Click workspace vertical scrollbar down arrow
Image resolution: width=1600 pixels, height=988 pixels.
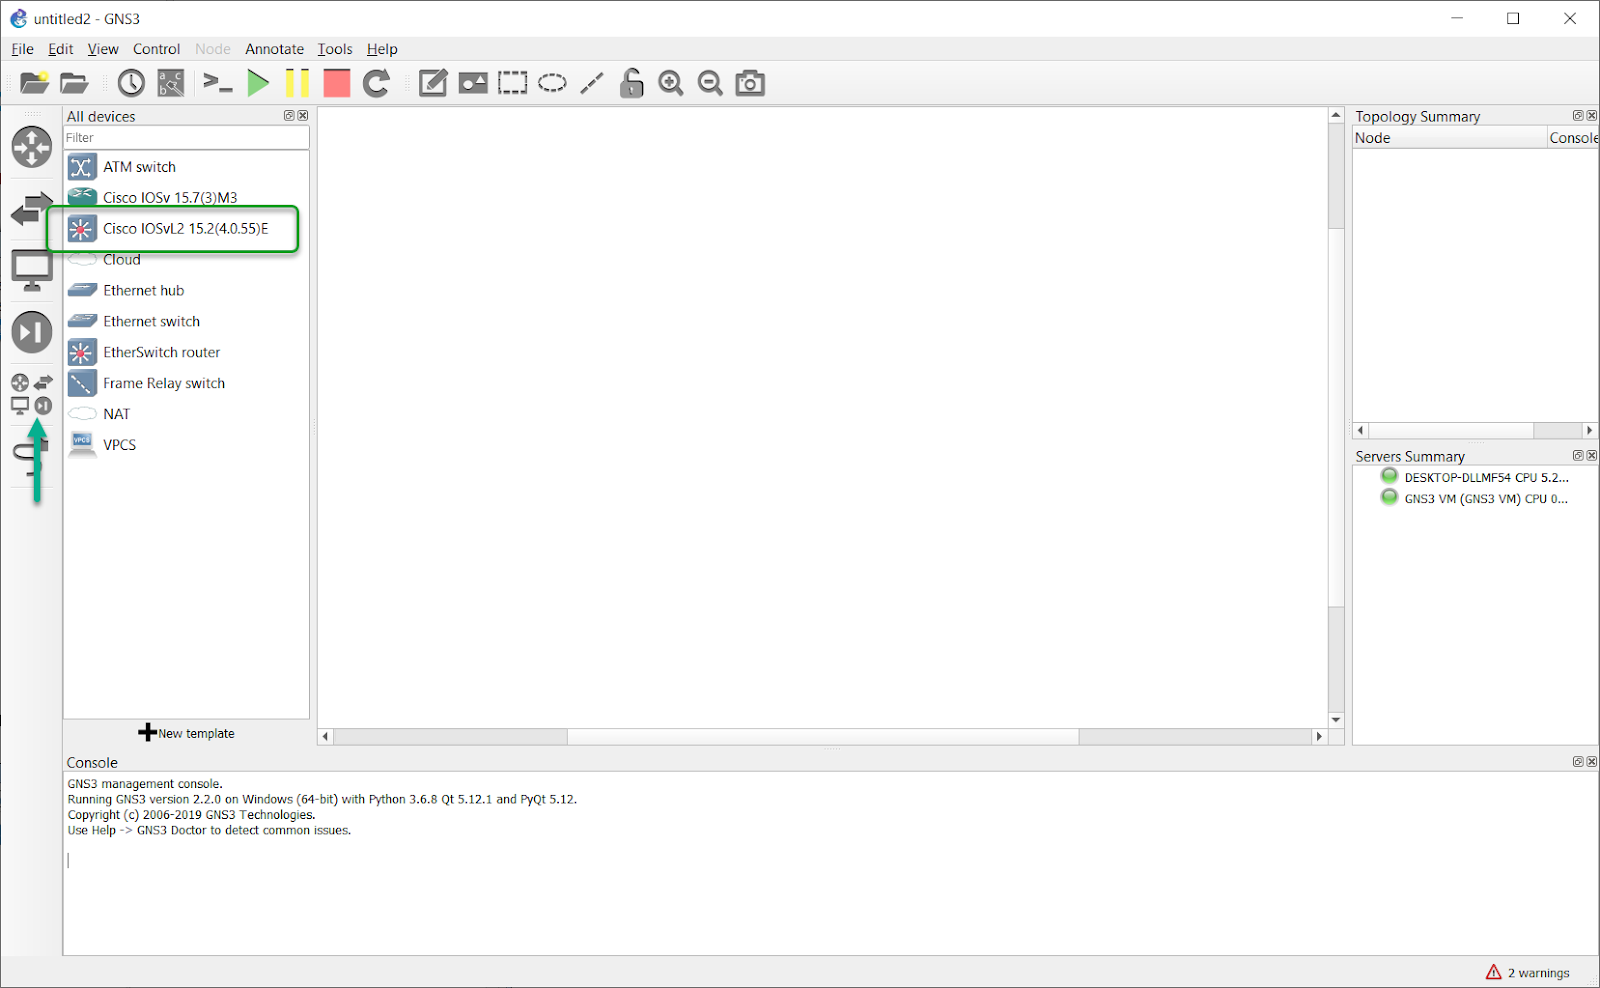click(1336, 720)
